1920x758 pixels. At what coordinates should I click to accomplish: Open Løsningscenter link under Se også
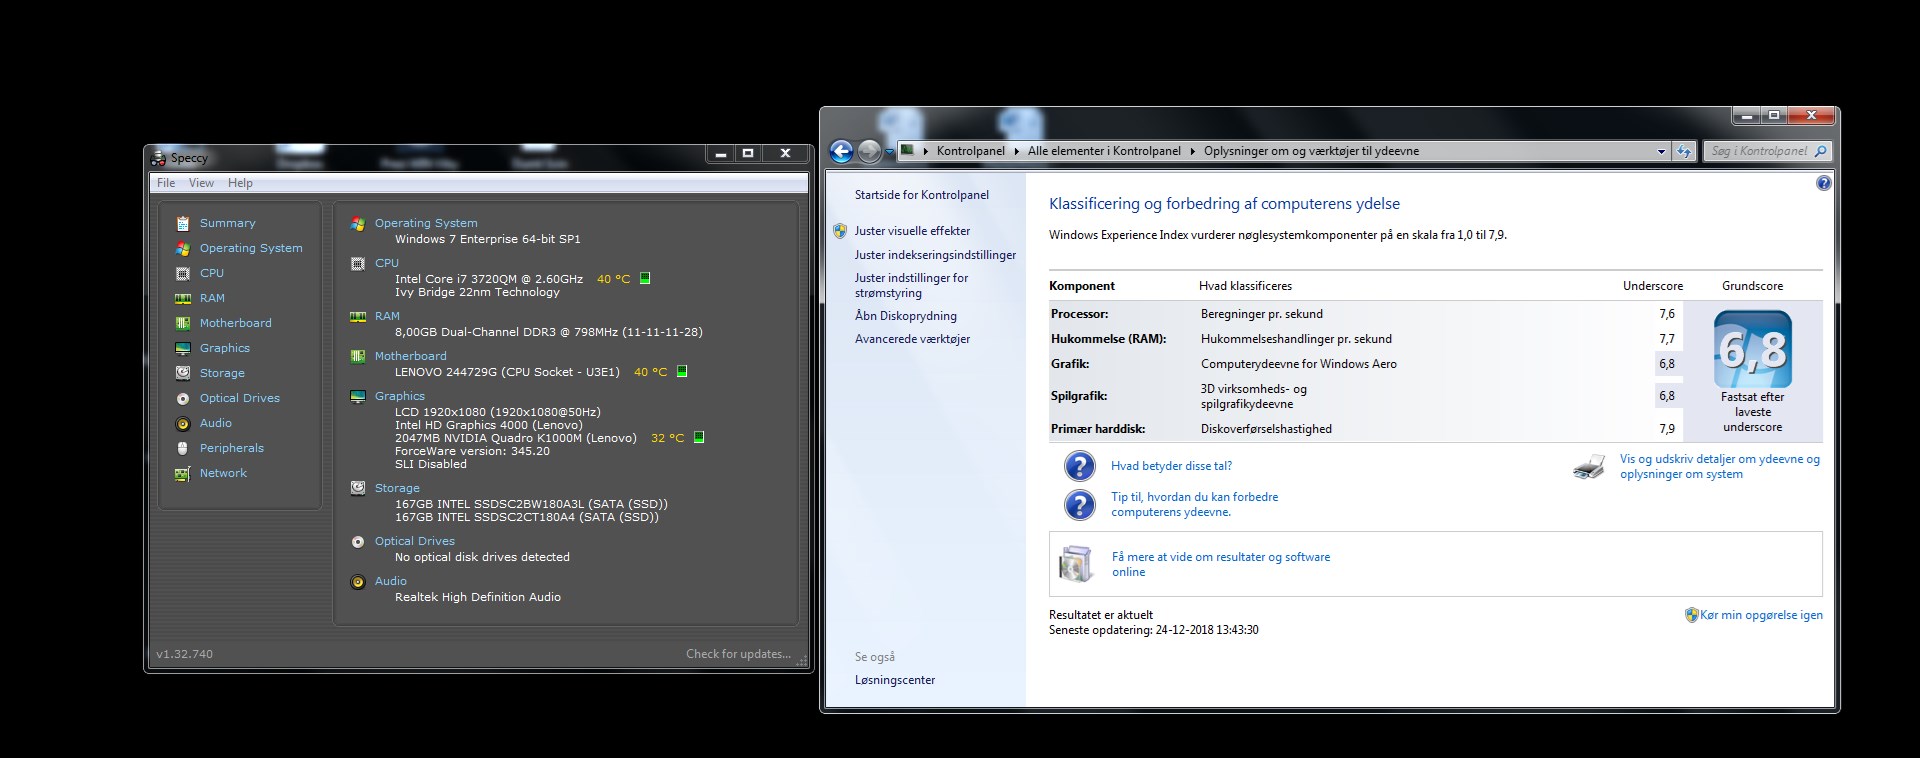pyautogui.click(x=894, y=680)
